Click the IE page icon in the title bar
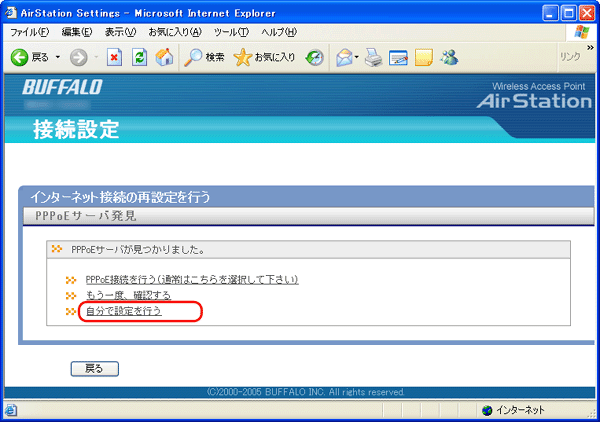This screenshot has width=600, height=422. pos(10,13)
